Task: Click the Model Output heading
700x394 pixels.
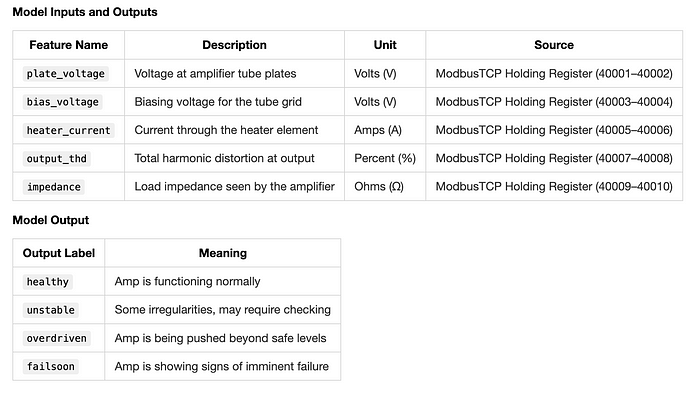Action: [x=51, y=220]
